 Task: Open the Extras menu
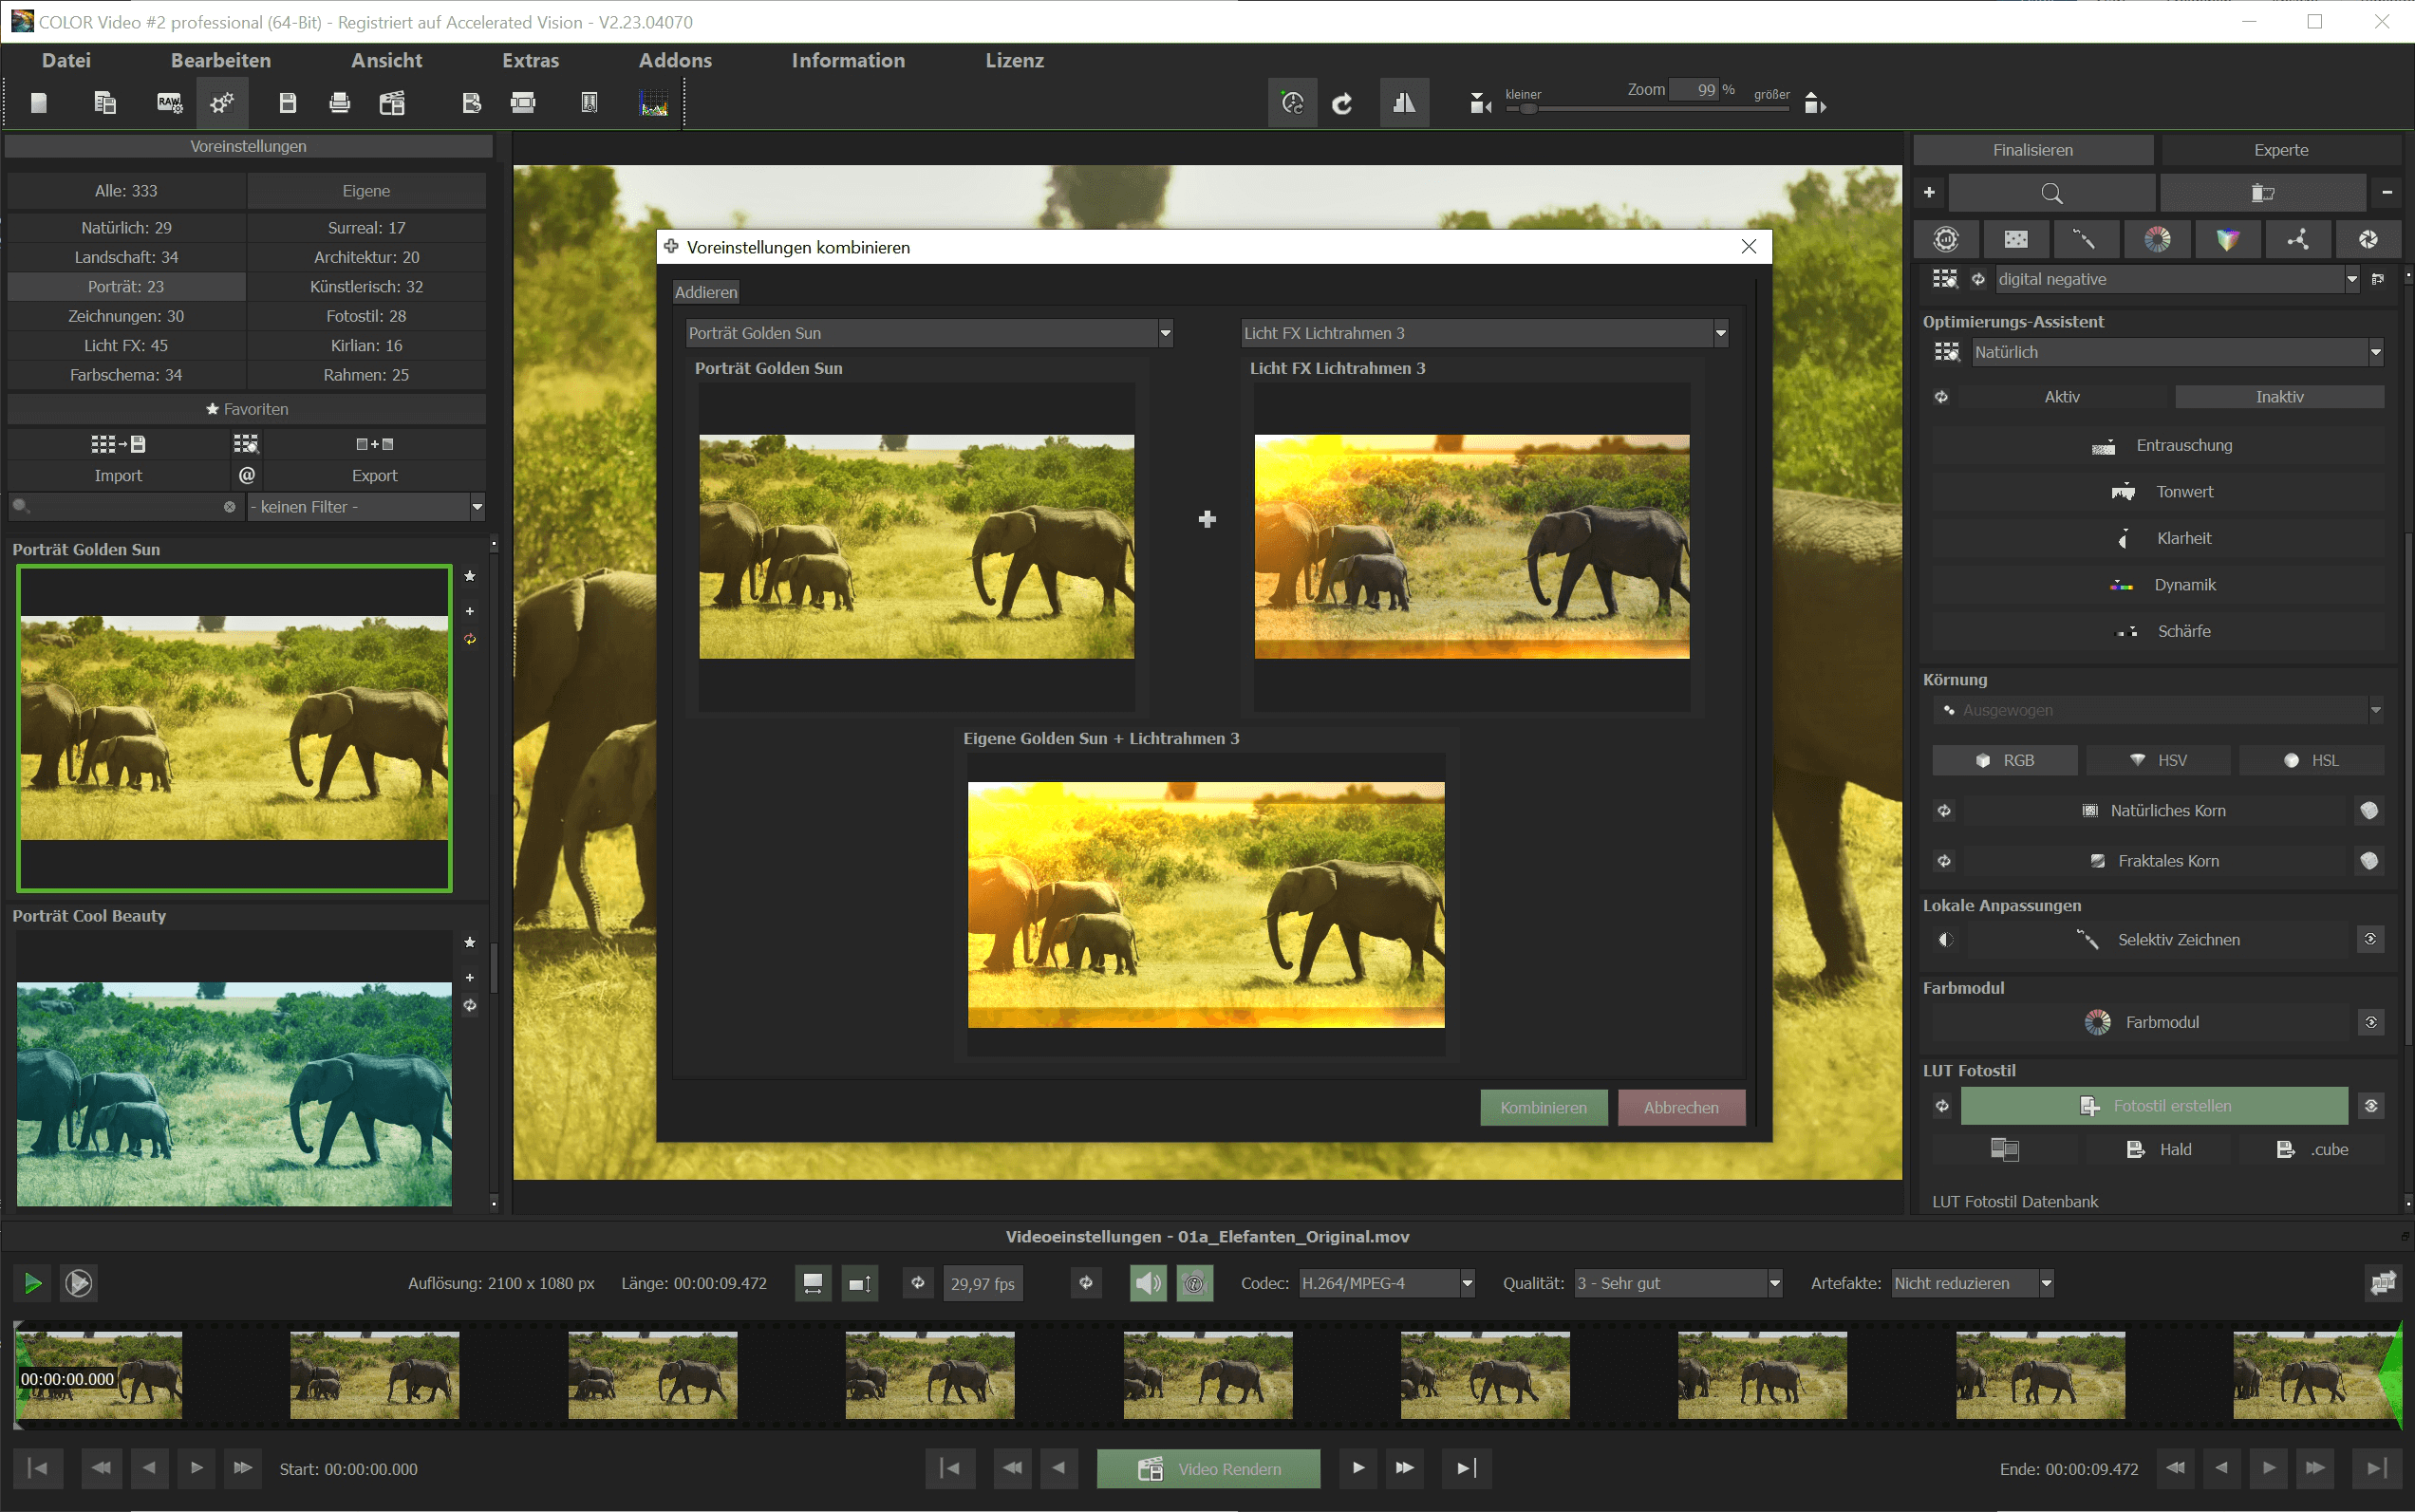coord(529,60)
